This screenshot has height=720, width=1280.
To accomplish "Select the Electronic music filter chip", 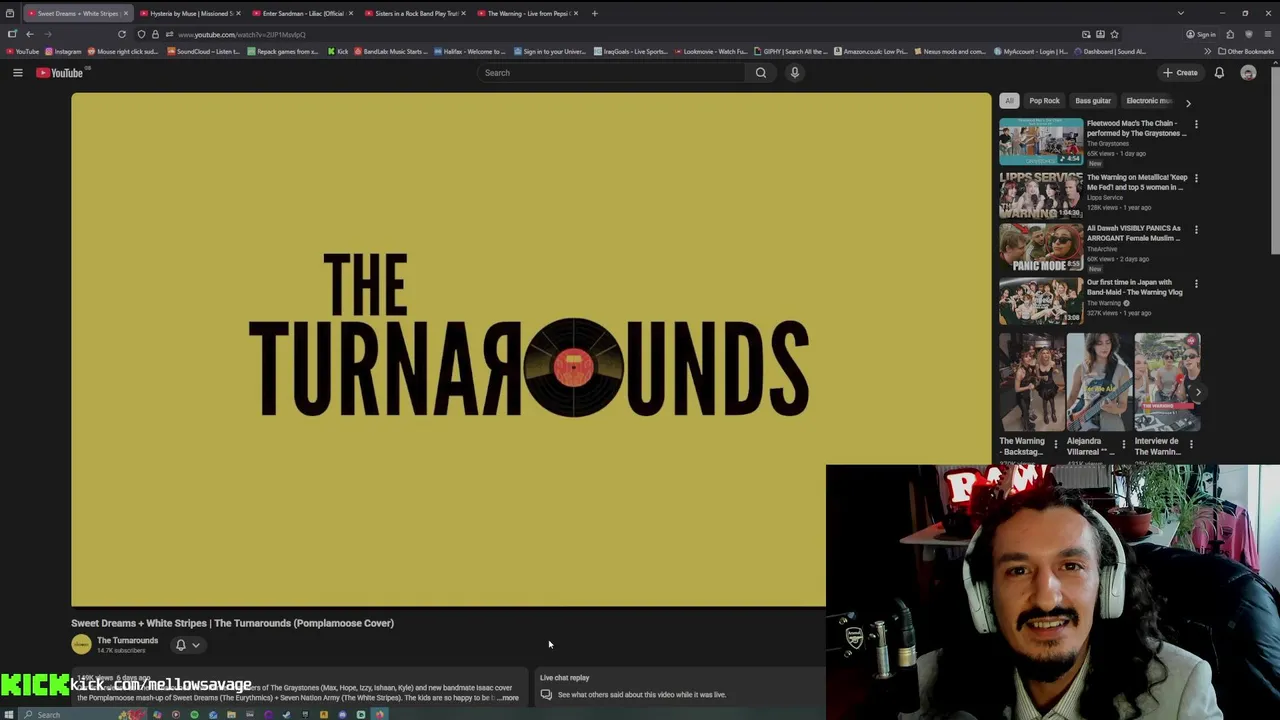I will point(1148,101).
